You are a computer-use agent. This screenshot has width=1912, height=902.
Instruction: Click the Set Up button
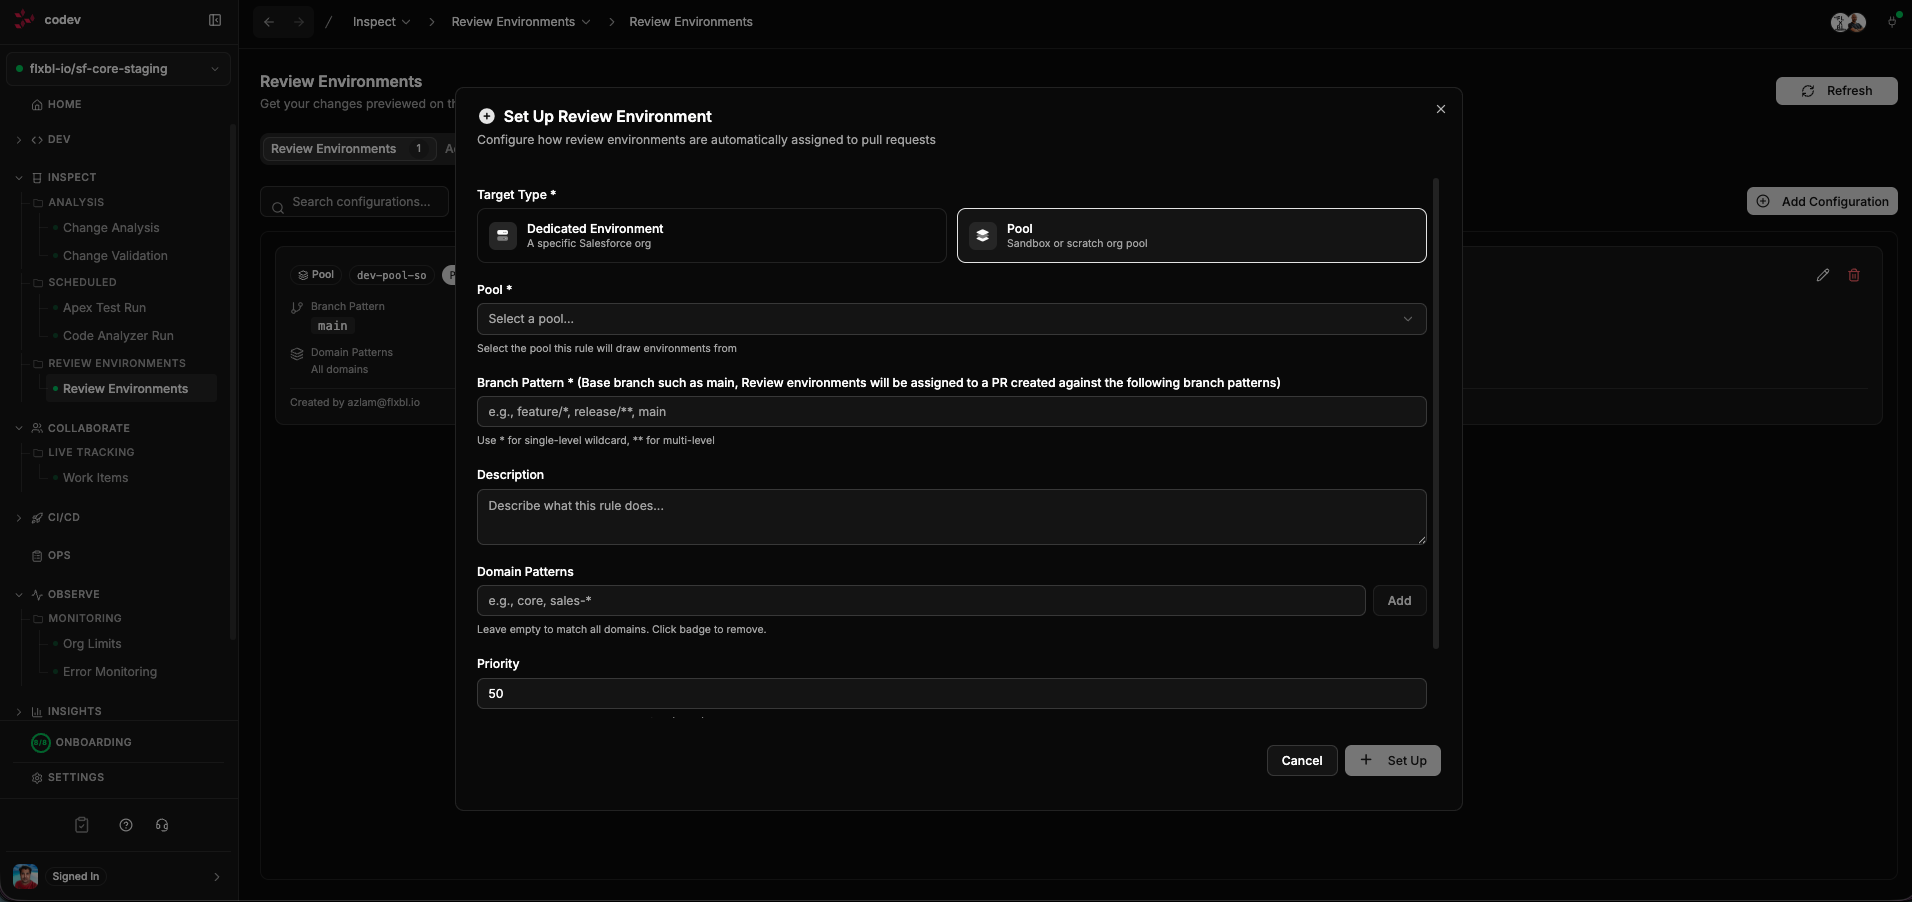pos(1393,760)
